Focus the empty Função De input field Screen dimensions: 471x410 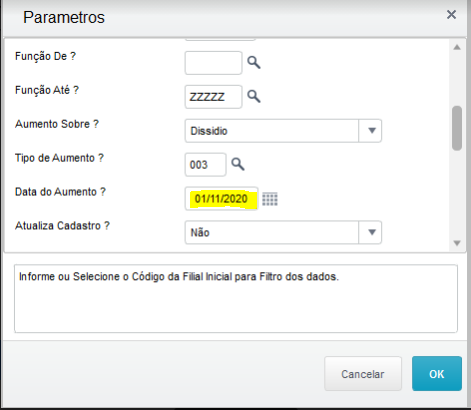coord(213,63)
